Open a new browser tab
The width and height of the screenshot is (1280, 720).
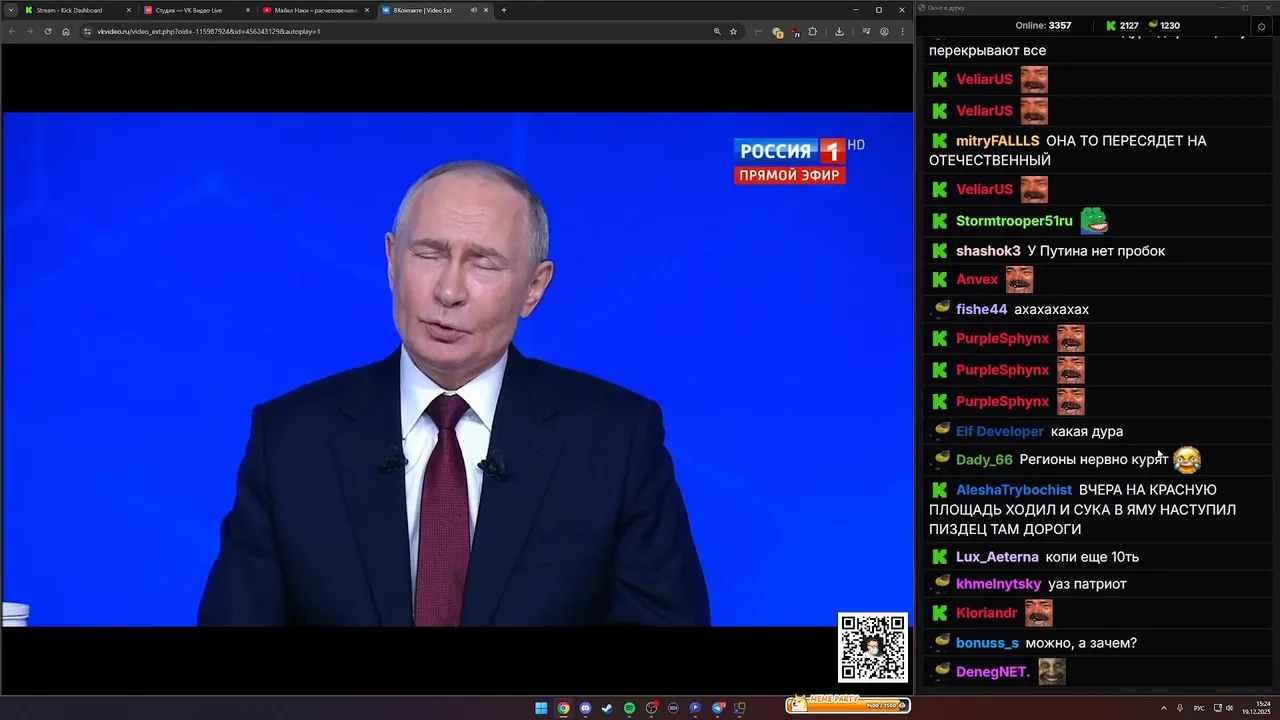tap(503, 10)
